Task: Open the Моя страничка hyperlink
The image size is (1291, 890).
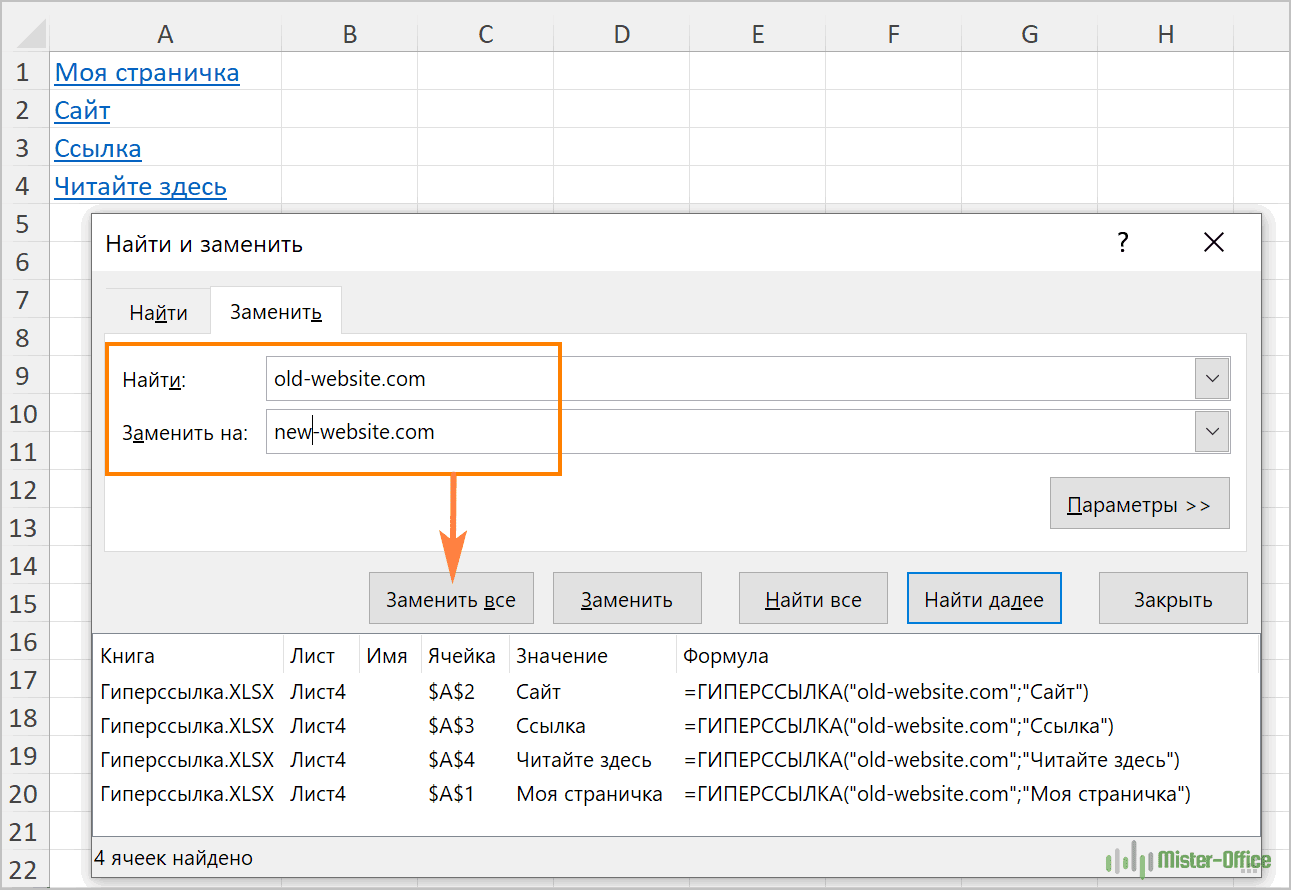Action: tap(147, 73)
